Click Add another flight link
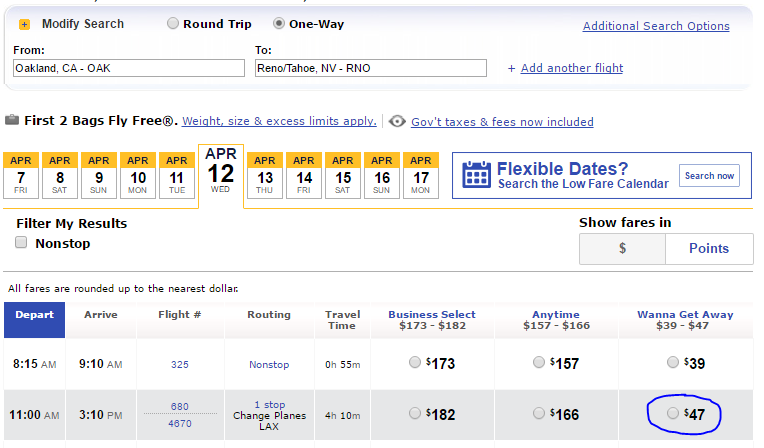 point(571,68)
